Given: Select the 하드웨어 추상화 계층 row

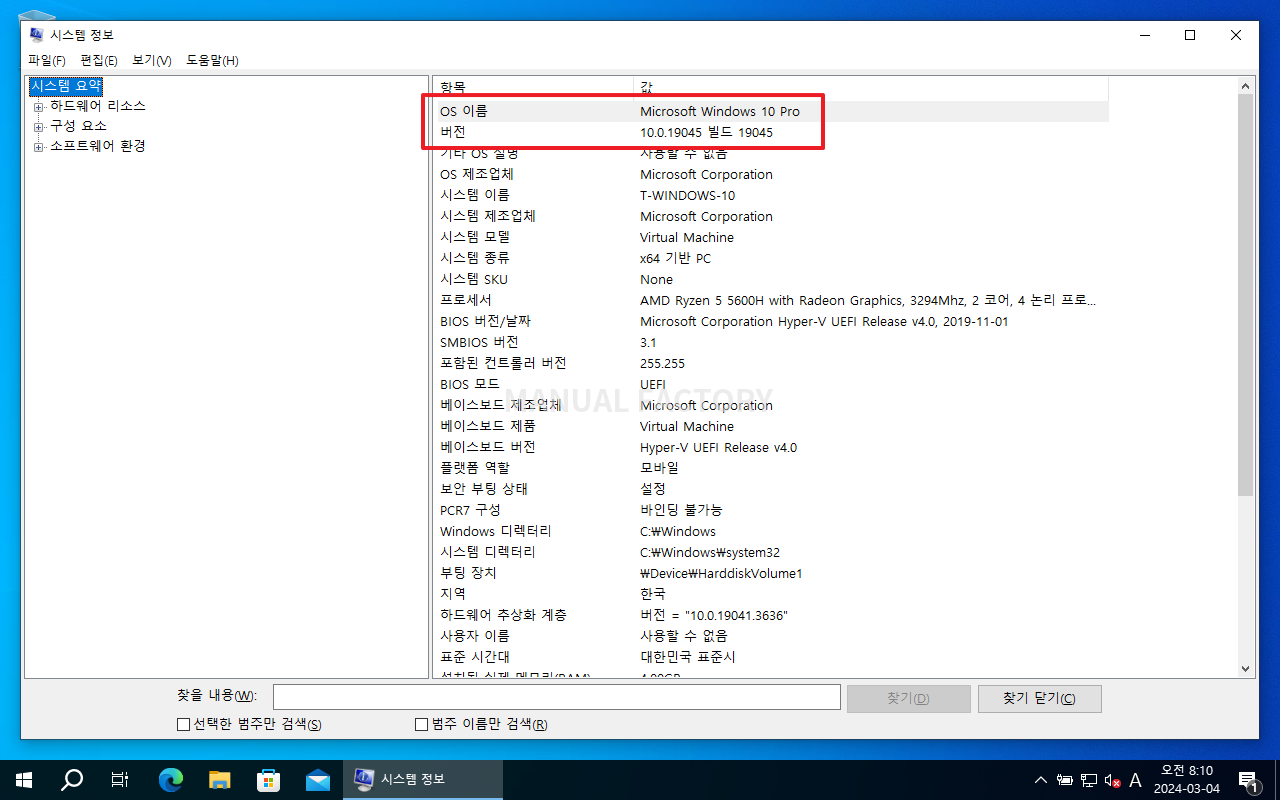Looking at the screenshot, I should tap(771, 615).
